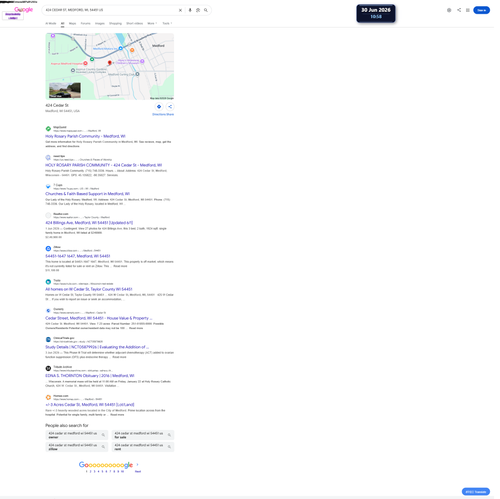
Task: Open the Street View thumbnail on the map
Action: [65, 90]
